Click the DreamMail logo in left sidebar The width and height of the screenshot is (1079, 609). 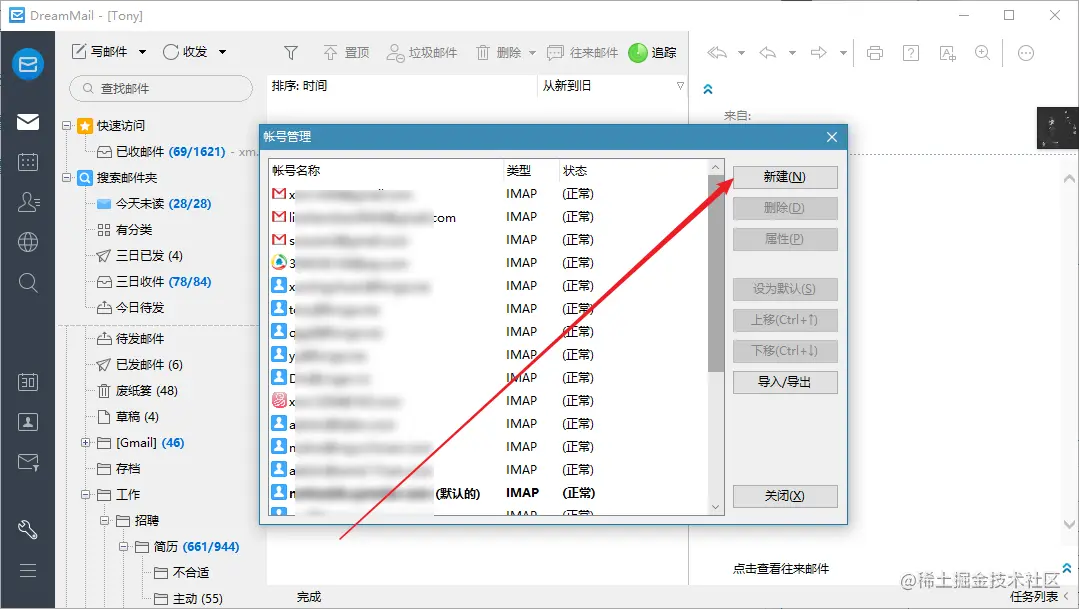28,64
